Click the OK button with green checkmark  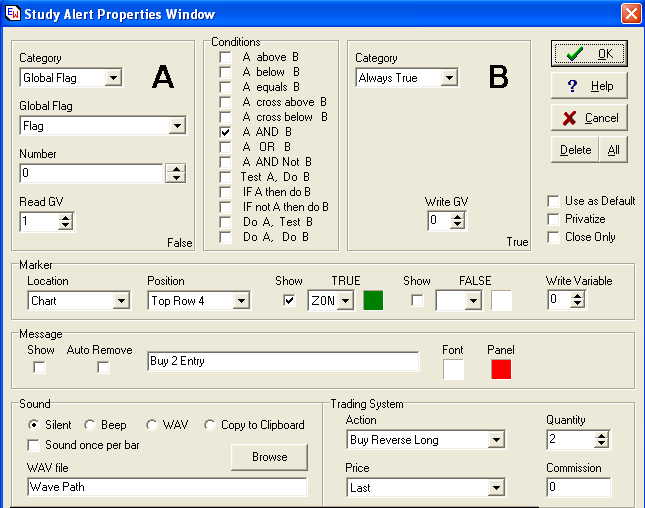tap(588, 54)
